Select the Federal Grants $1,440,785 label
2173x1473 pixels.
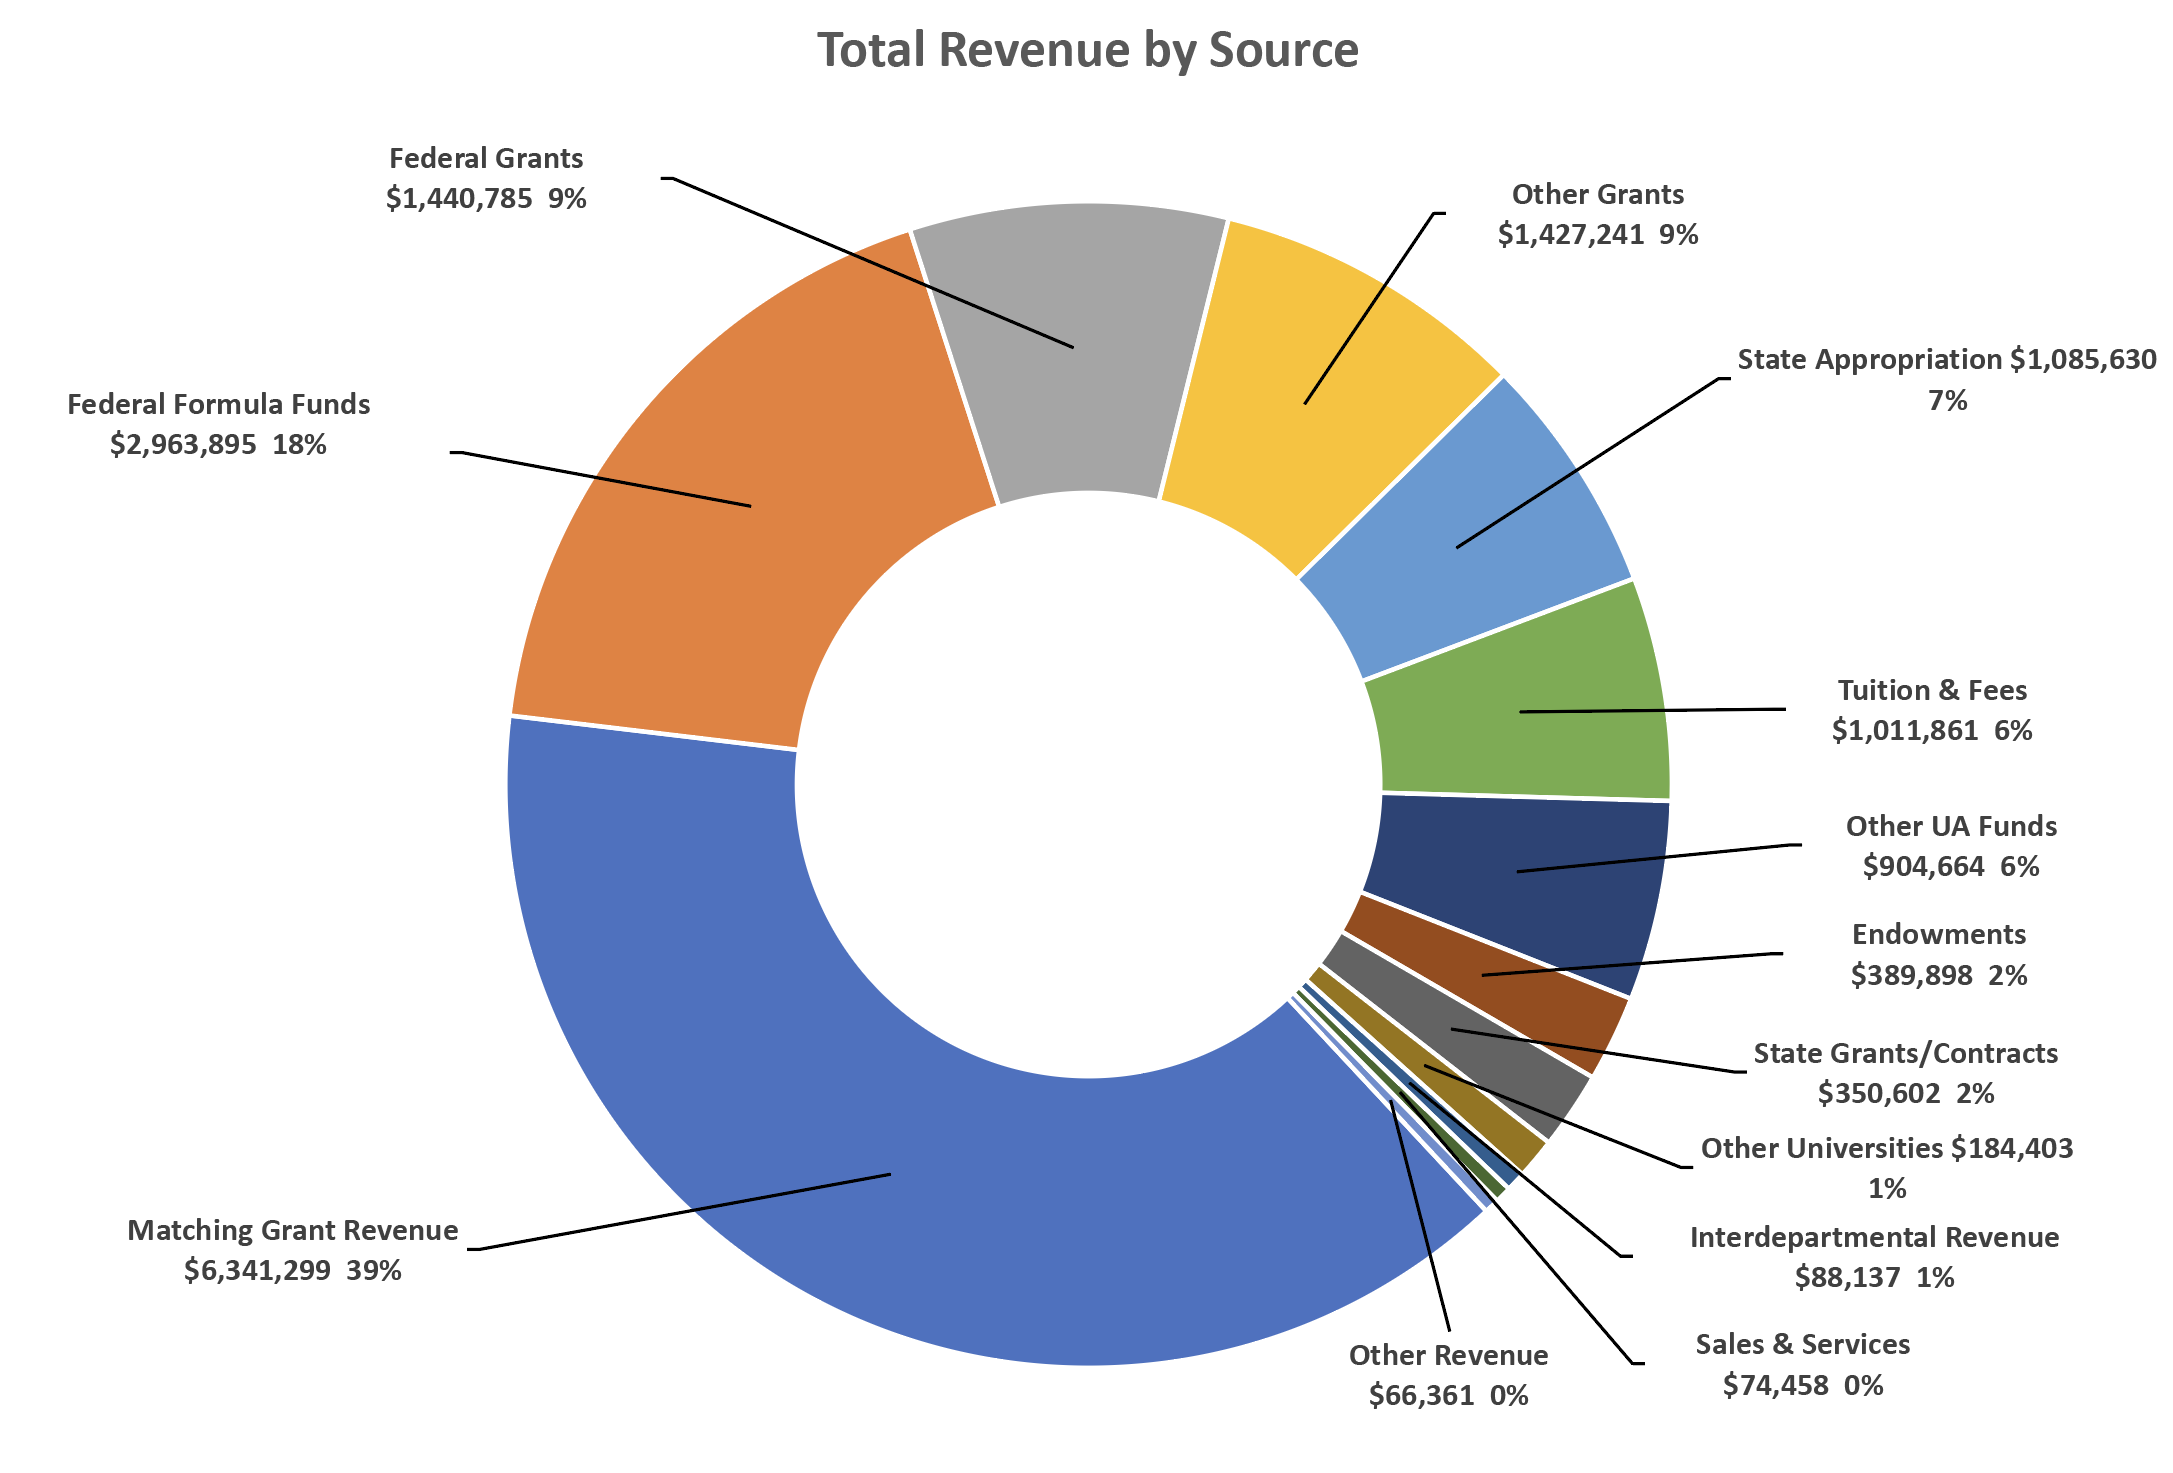[486, 178]
